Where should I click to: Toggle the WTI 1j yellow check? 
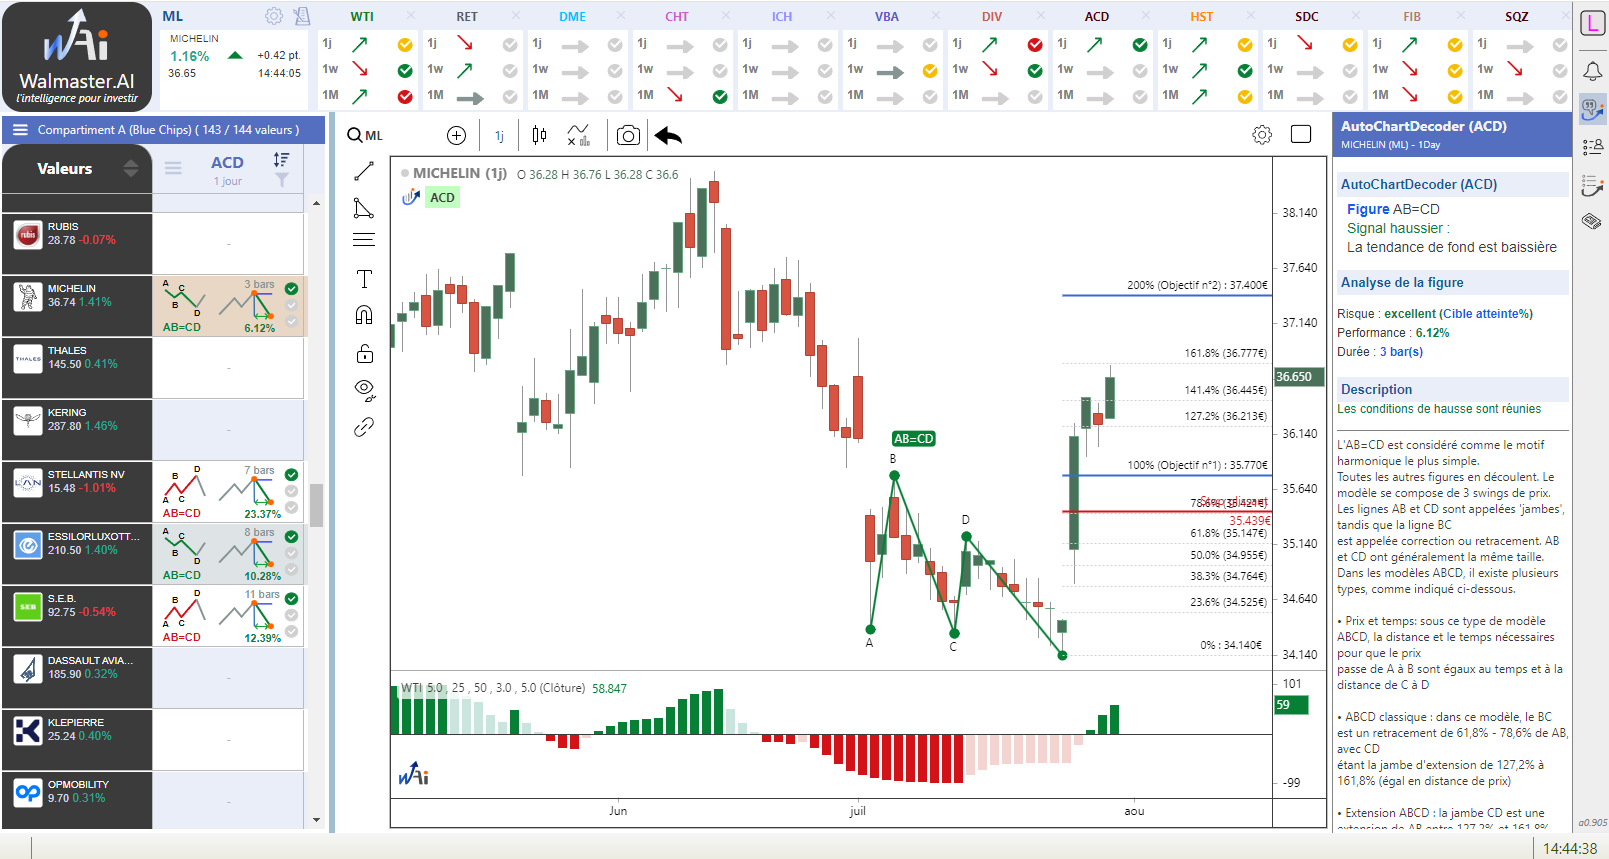(405, 44)
